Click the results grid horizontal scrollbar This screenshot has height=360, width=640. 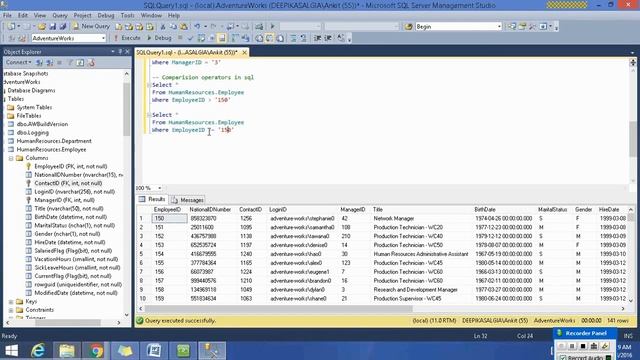(x=279, y=309)
